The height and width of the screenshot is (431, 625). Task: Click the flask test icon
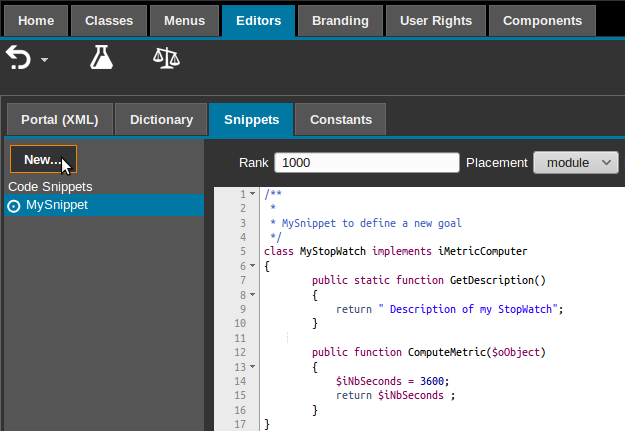point(101,58)
